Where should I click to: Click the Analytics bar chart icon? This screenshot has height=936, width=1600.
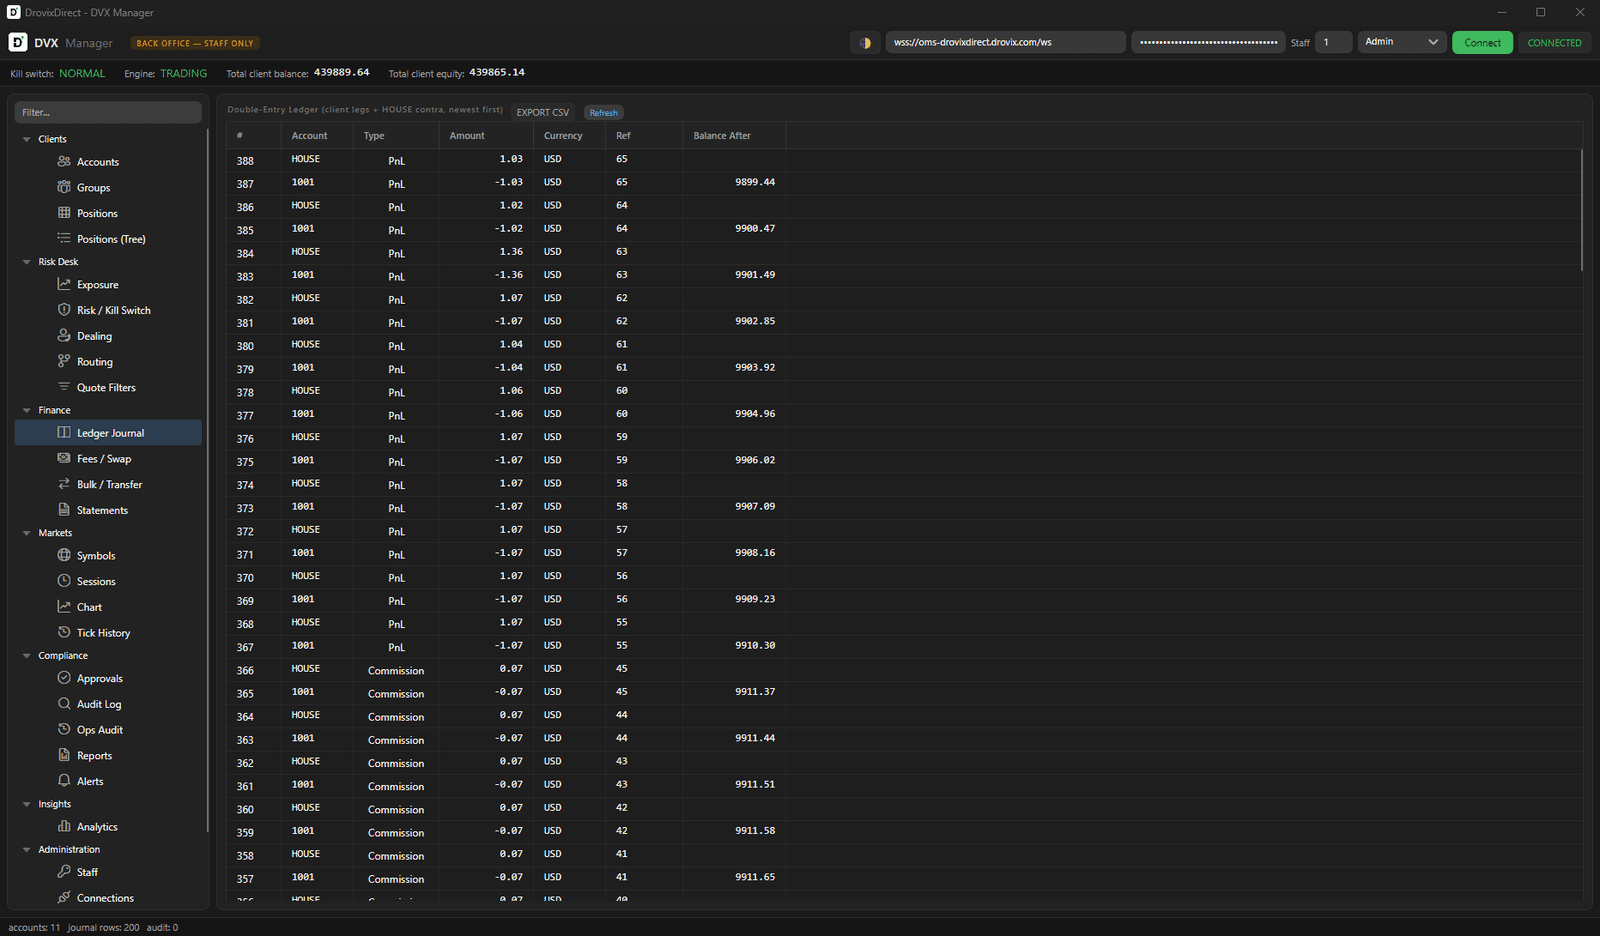click(64, 826)
